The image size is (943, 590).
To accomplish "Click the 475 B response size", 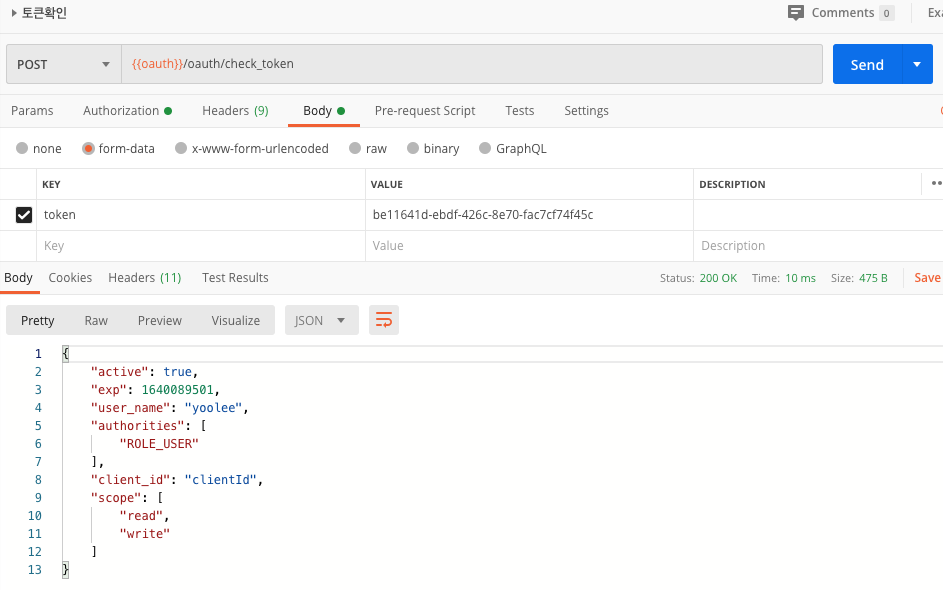I will pyautogui.click(x=873, y=278).
